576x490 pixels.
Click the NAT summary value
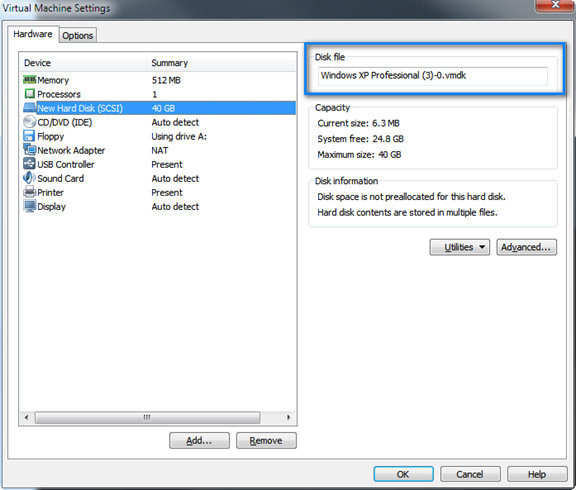[160, 150]
